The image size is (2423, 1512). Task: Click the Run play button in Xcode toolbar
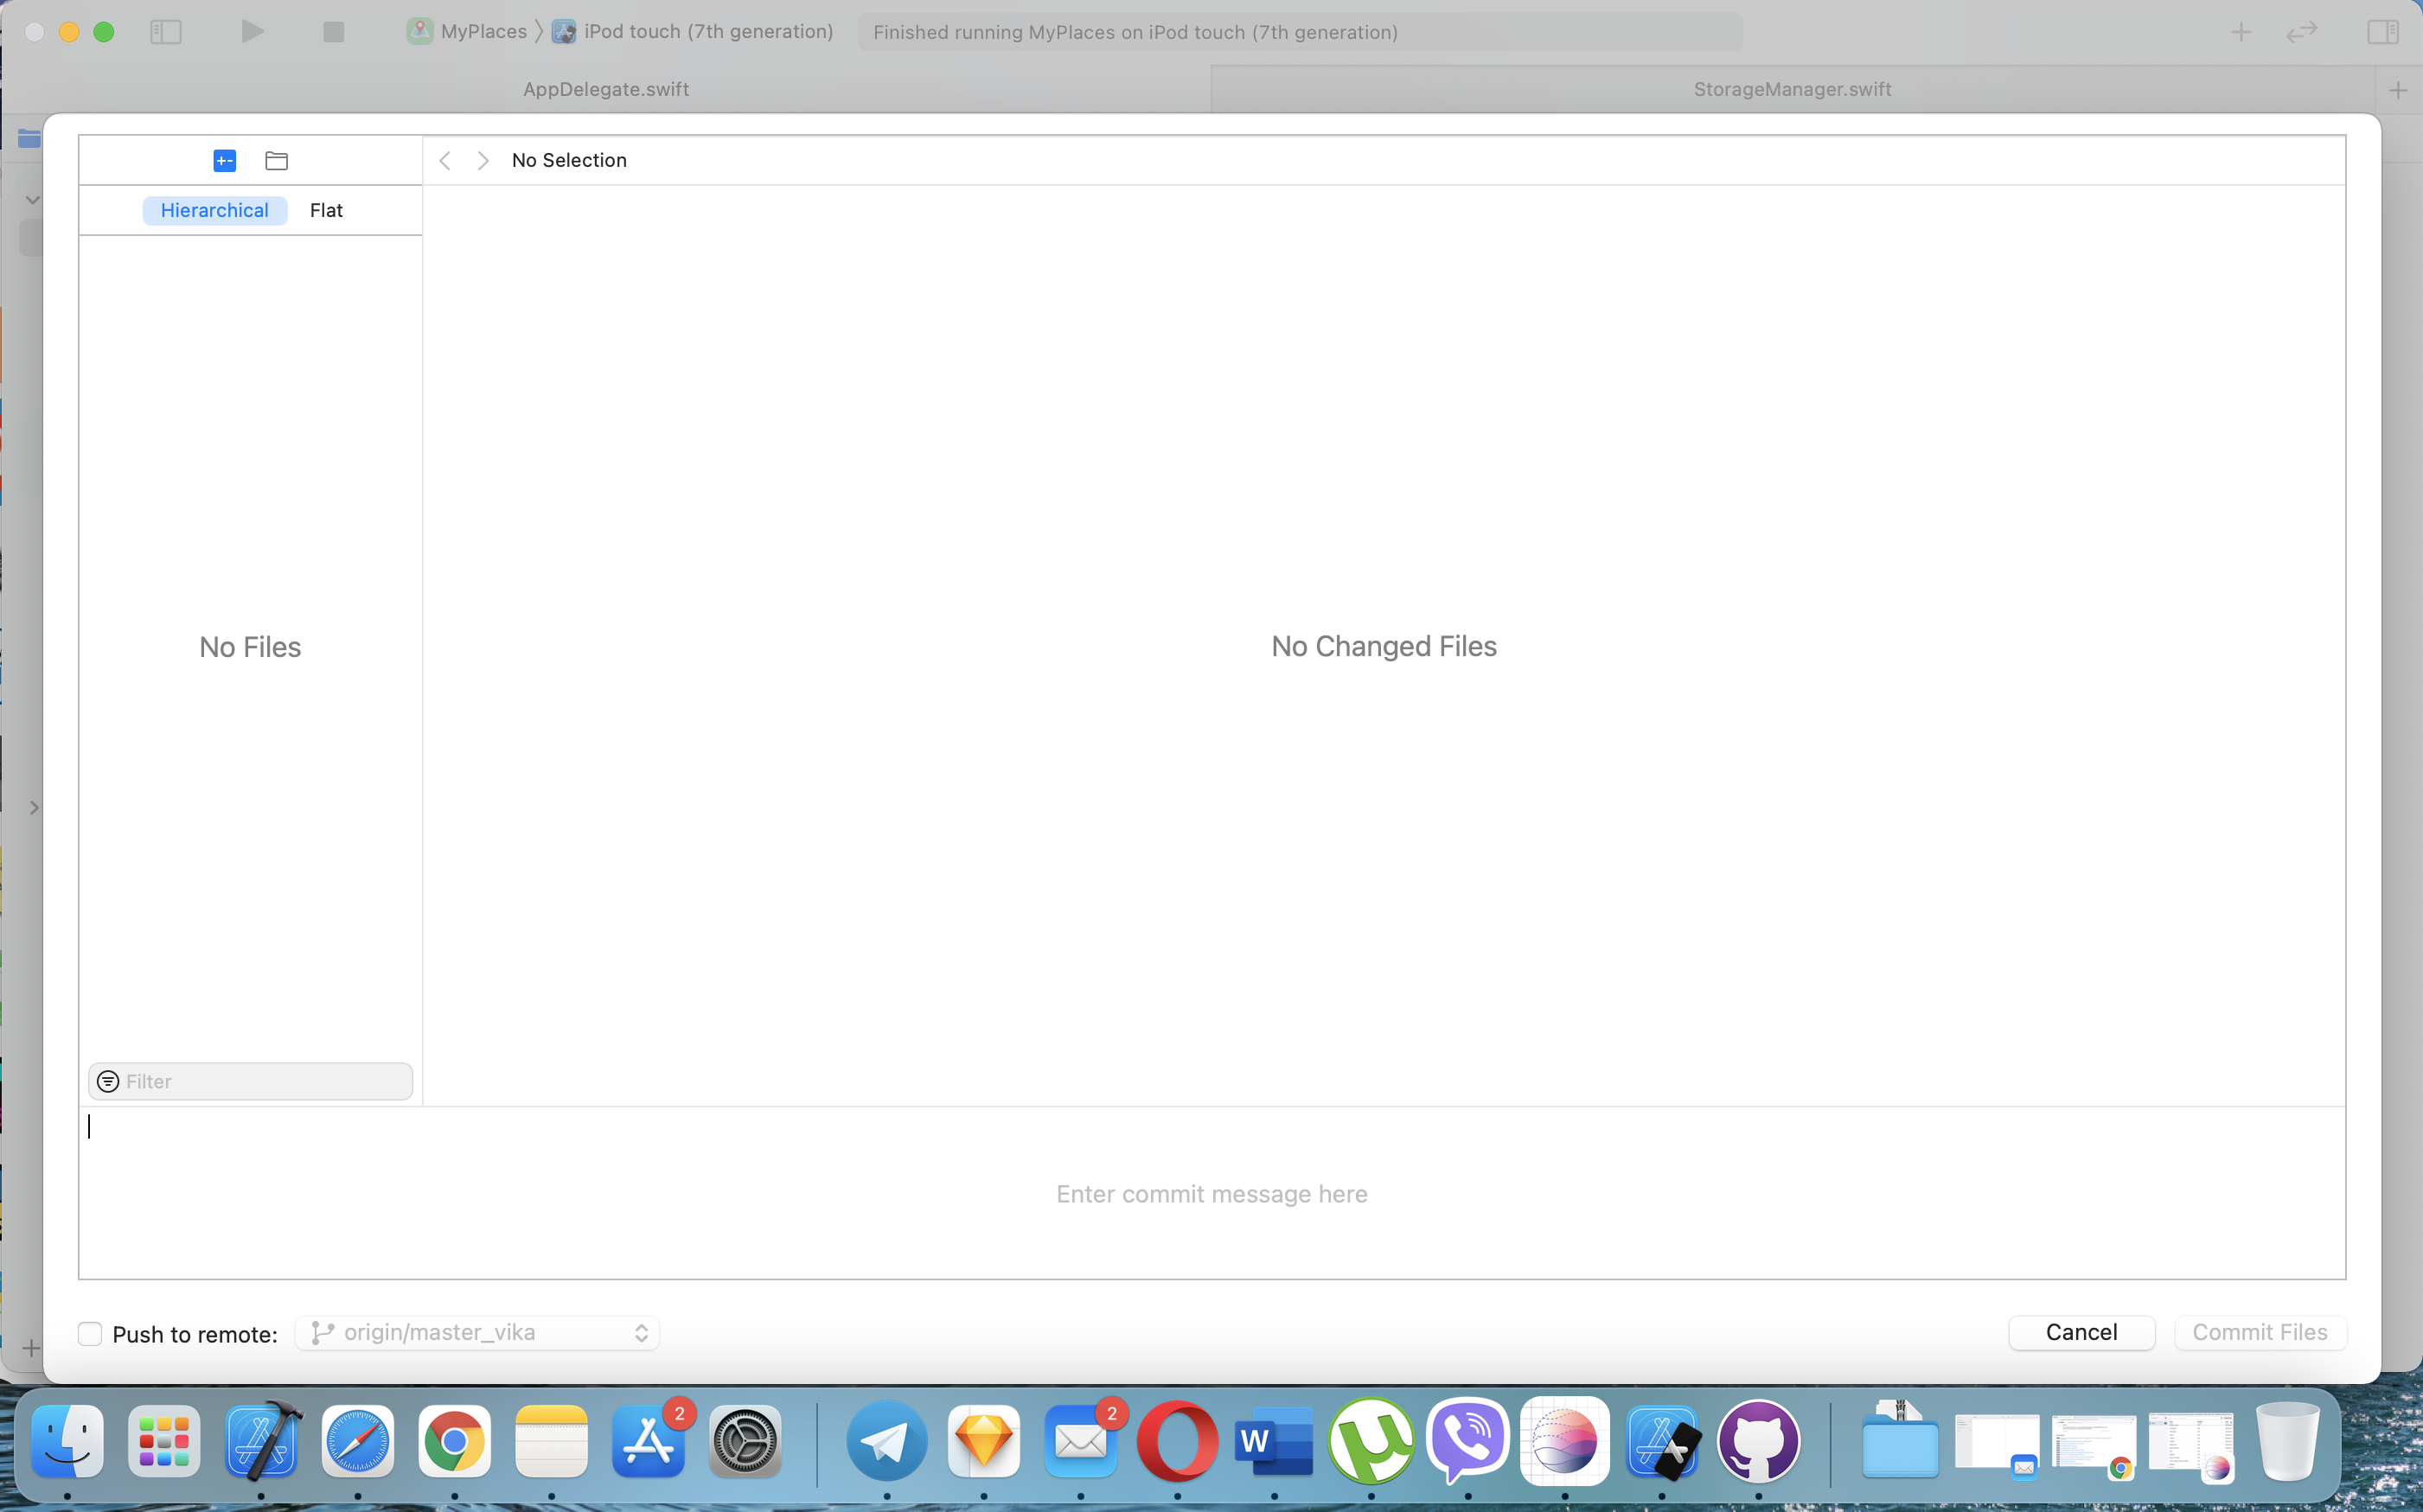252,32
